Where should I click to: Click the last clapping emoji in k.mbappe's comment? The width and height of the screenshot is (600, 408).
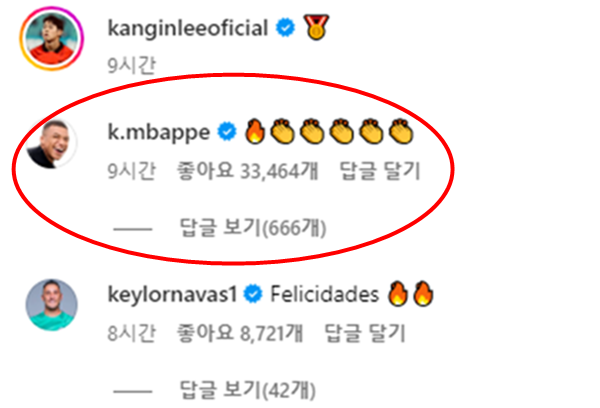[401, 131]
